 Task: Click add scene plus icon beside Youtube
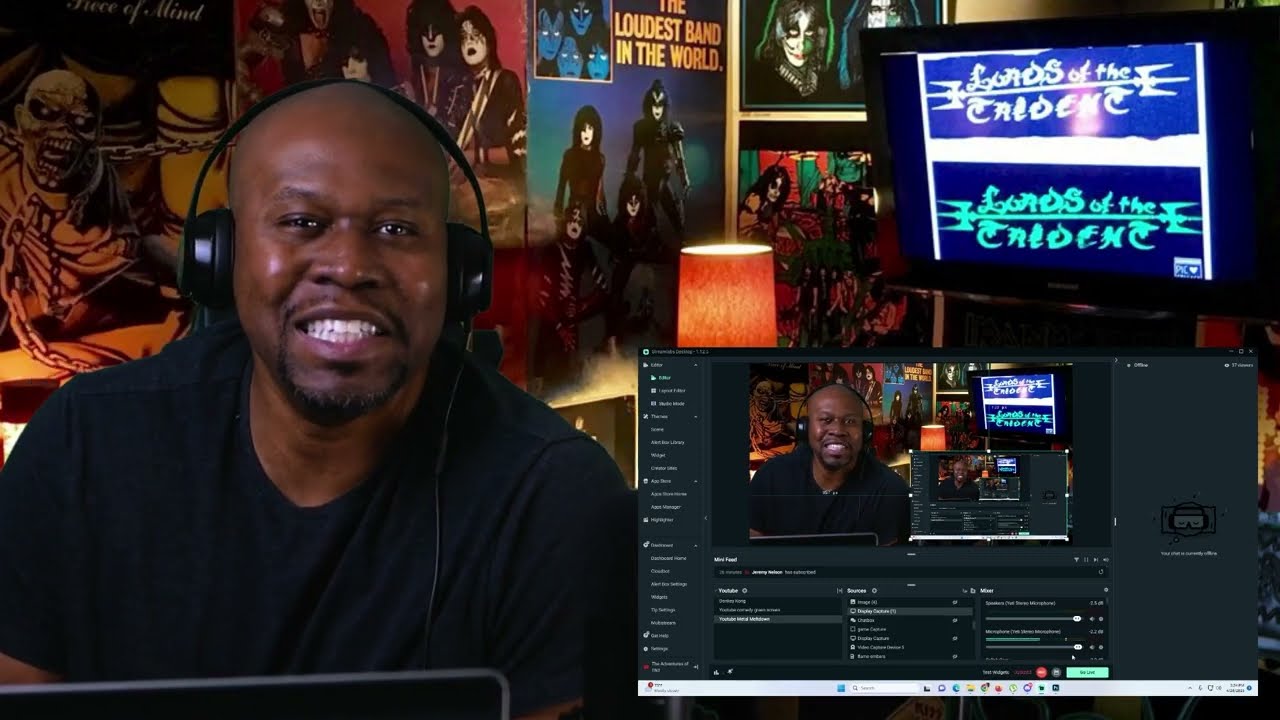pyautogui.click(x=744, y=591)
